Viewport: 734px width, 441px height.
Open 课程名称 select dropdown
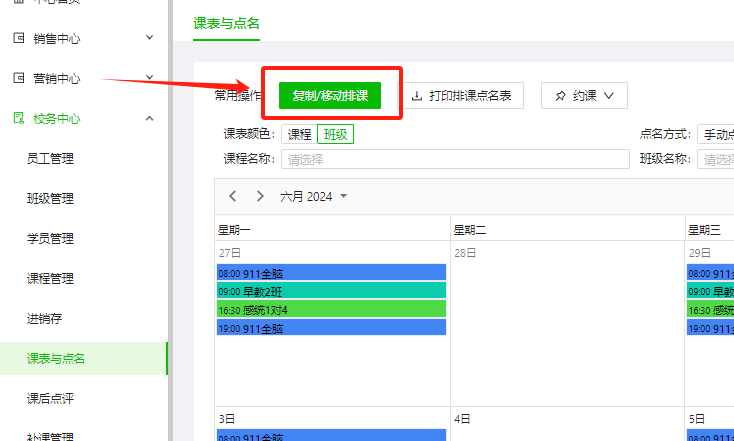[x=455, y=159]
